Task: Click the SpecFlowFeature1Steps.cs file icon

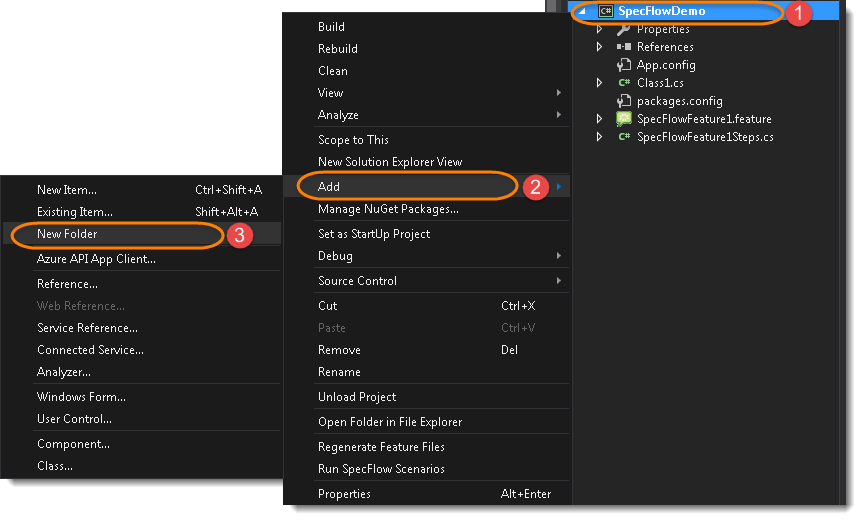Action: [x=624, y=137]
